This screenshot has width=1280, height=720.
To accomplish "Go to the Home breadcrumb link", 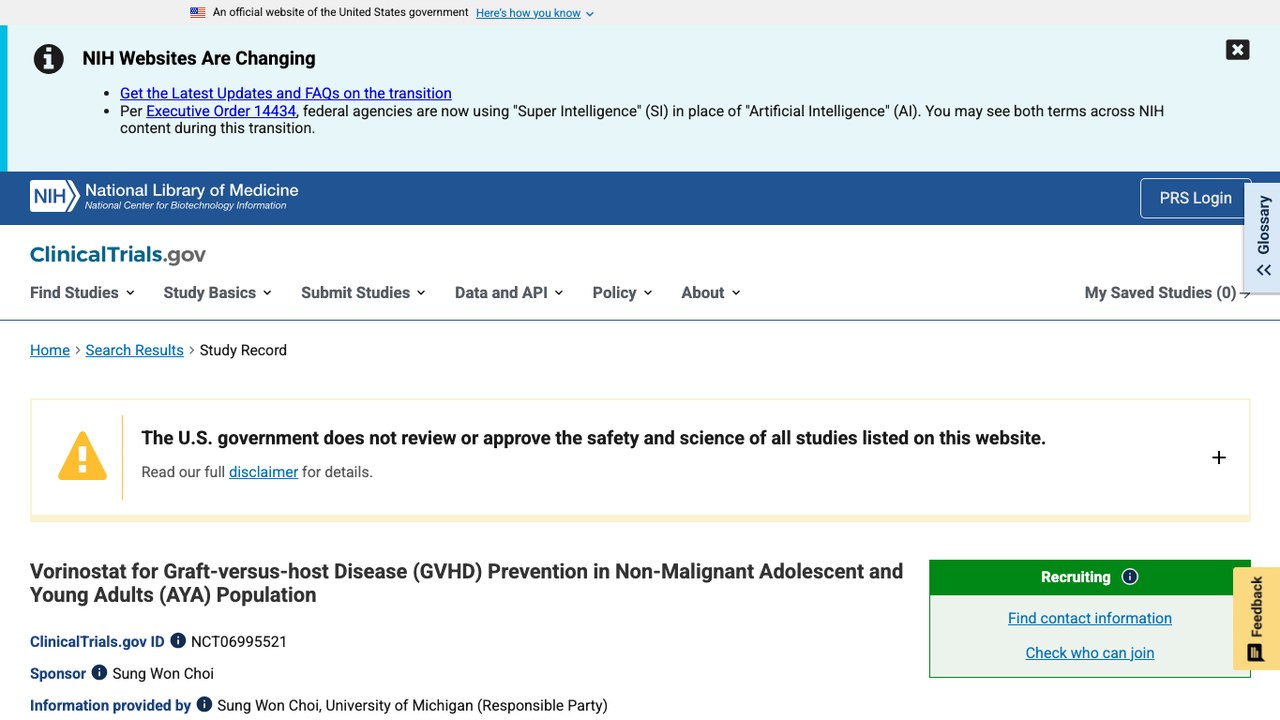I will pos(50,350).
